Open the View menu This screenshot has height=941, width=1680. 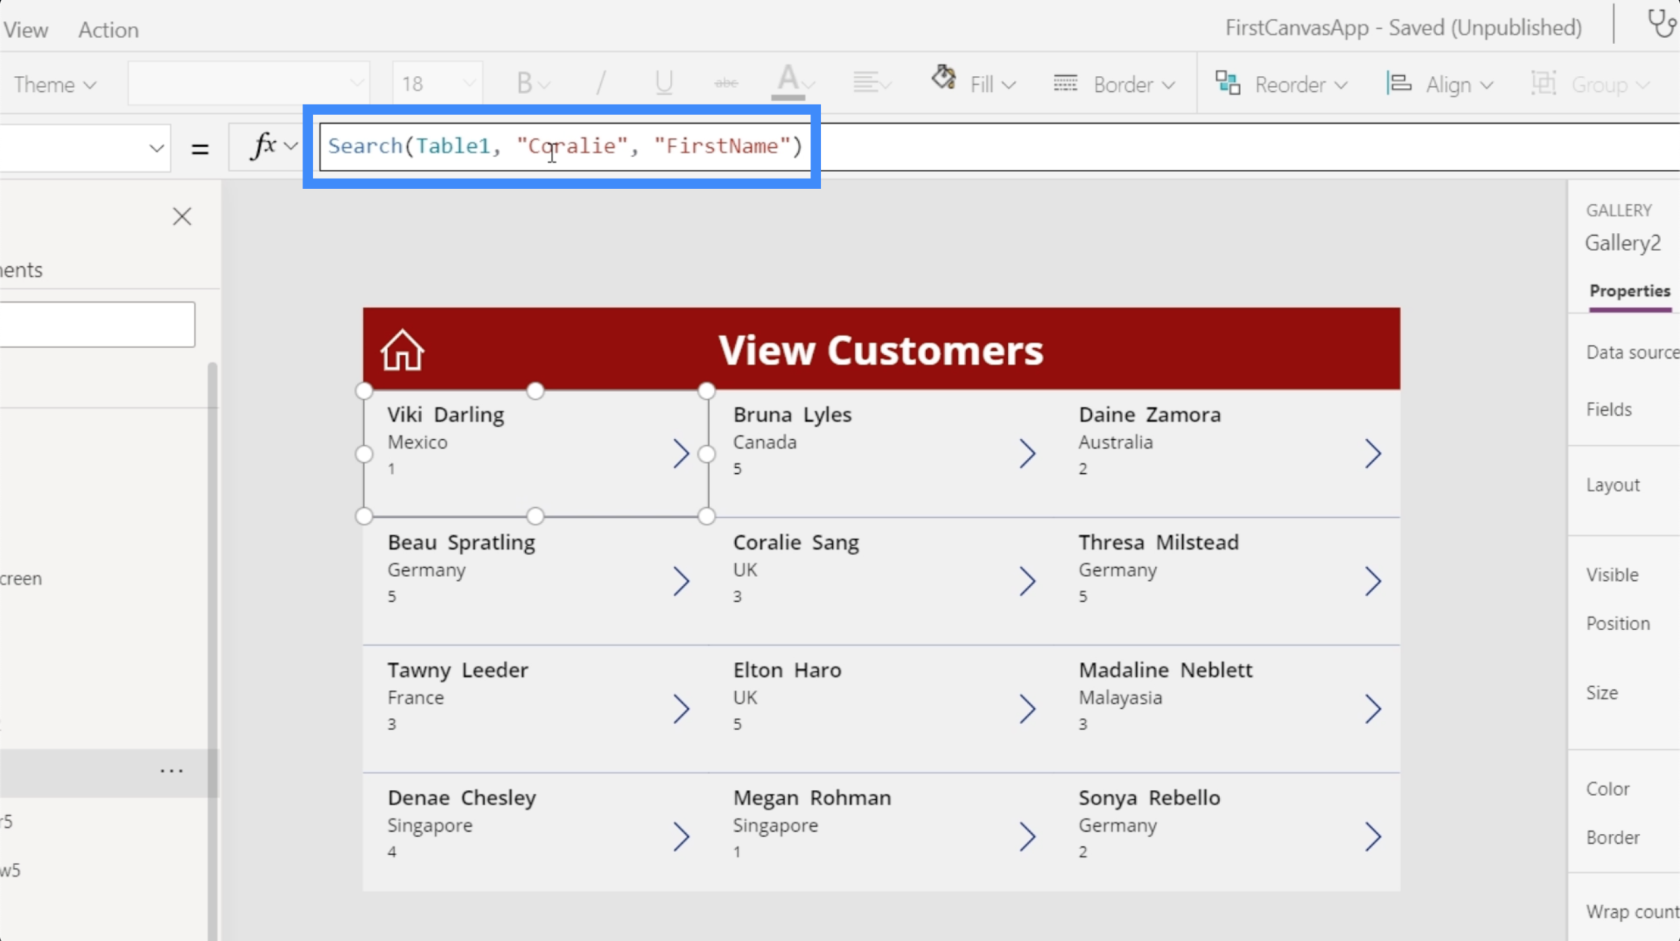[x=25, y=30]
